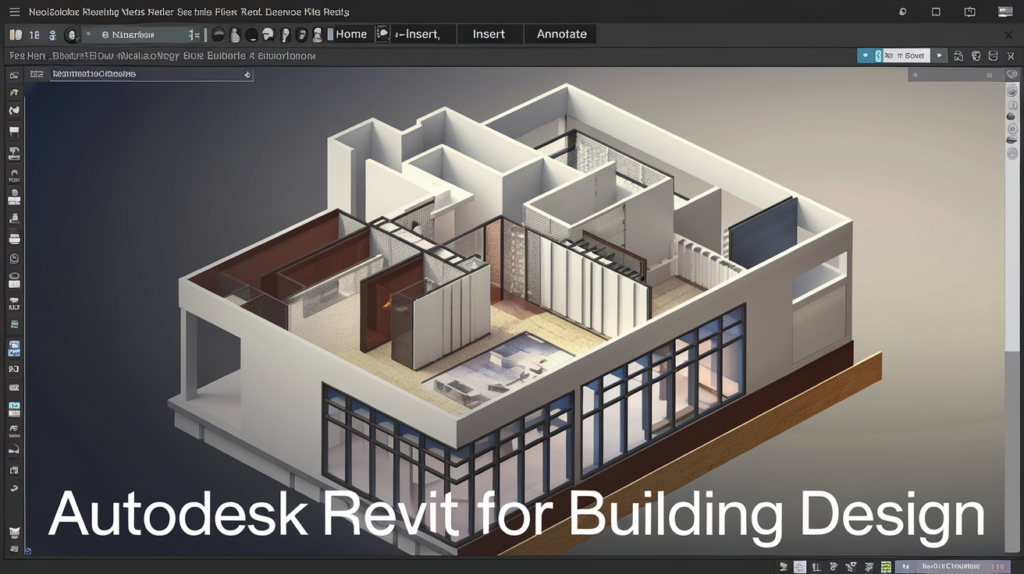Open the dropdown arrow on the view selector field

coord(247,74)
